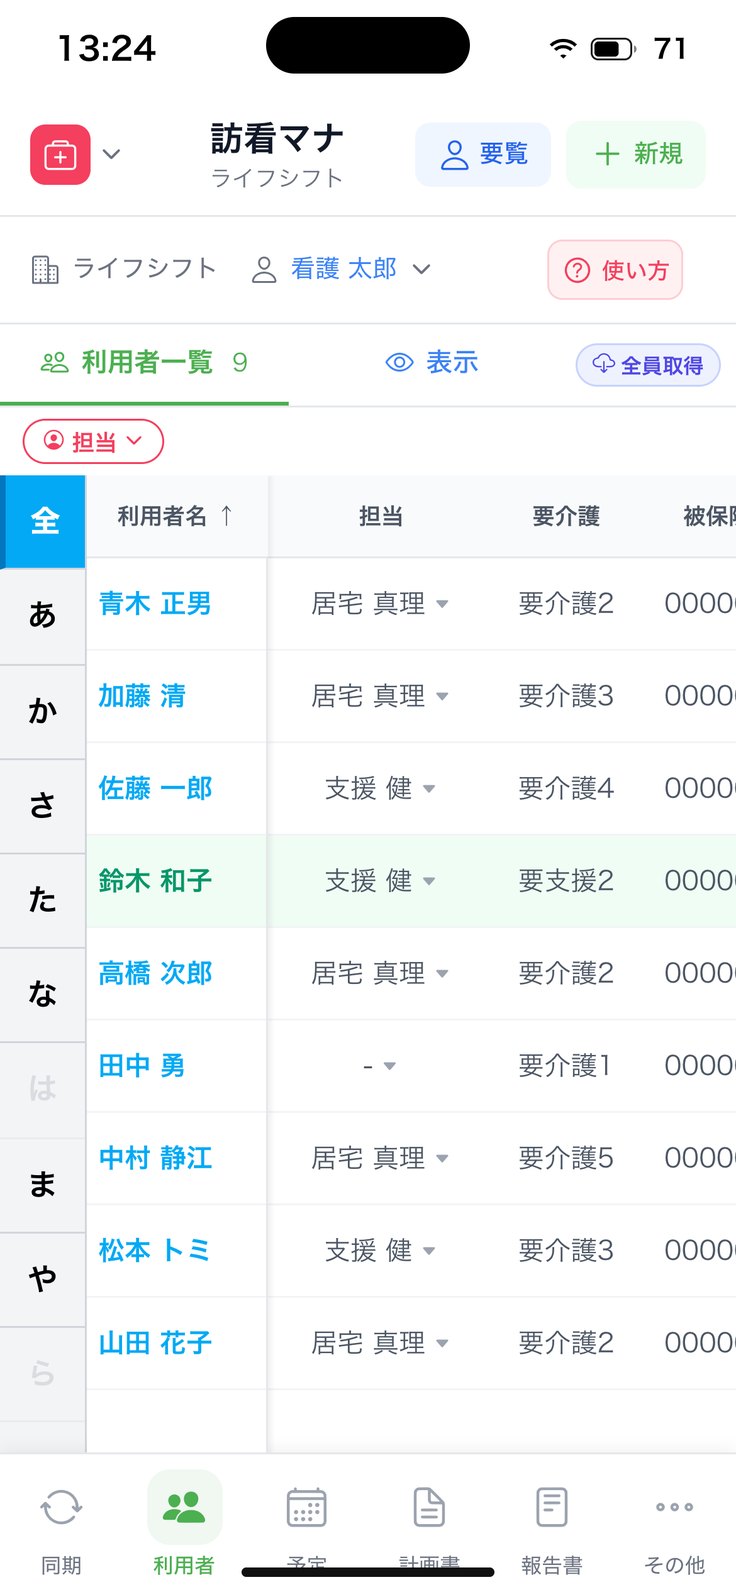Expand the chevron beside the medical kit icon
736x1592 pixels.
point(112,155)
